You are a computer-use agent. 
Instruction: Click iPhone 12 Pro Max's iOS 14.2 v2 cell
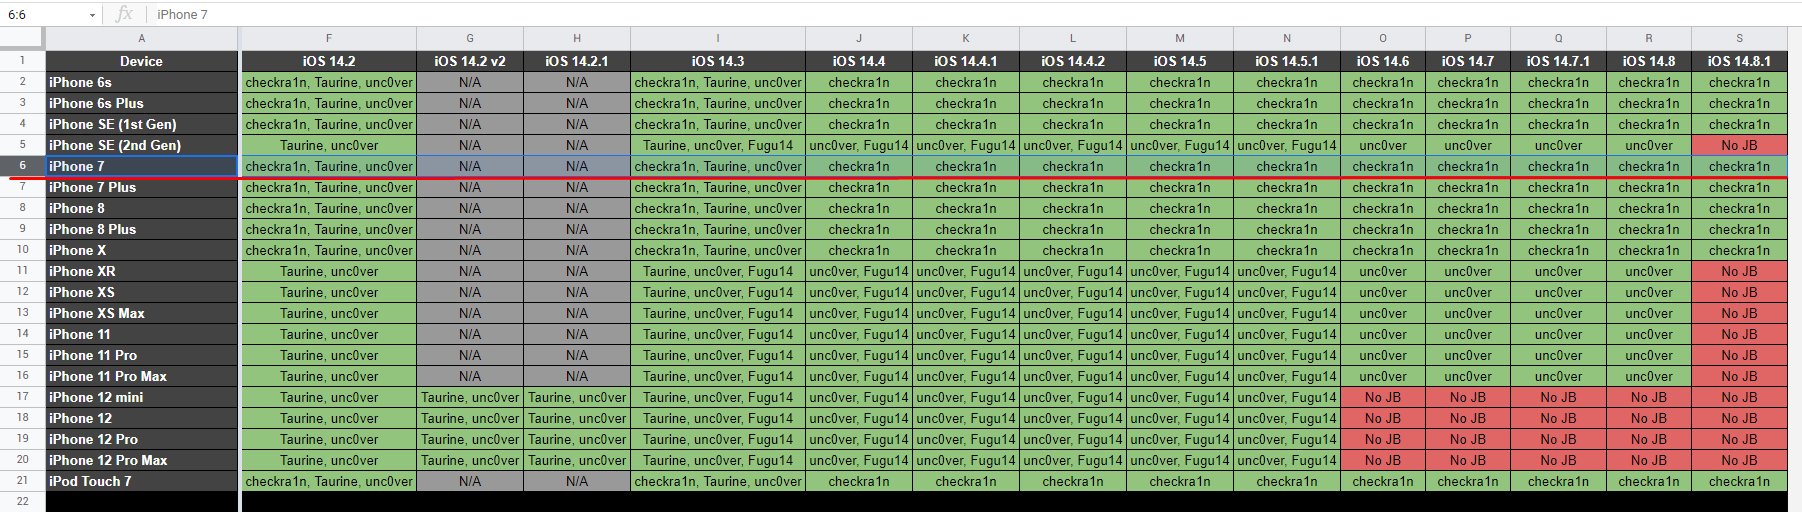coord(470,460)
